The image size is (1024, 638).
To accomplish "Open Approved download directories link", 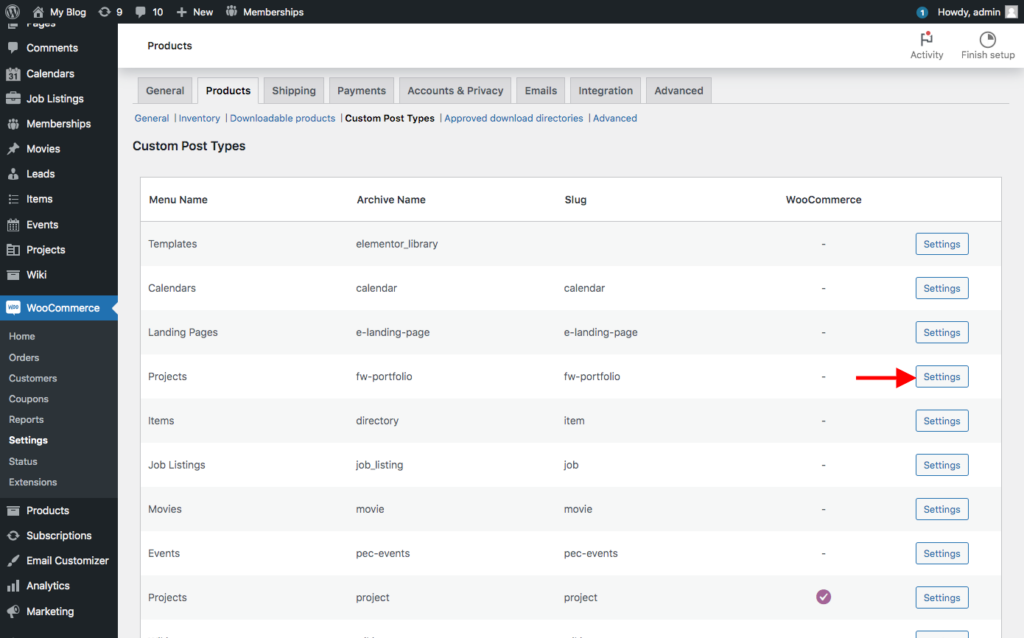I will click(513, 118).
